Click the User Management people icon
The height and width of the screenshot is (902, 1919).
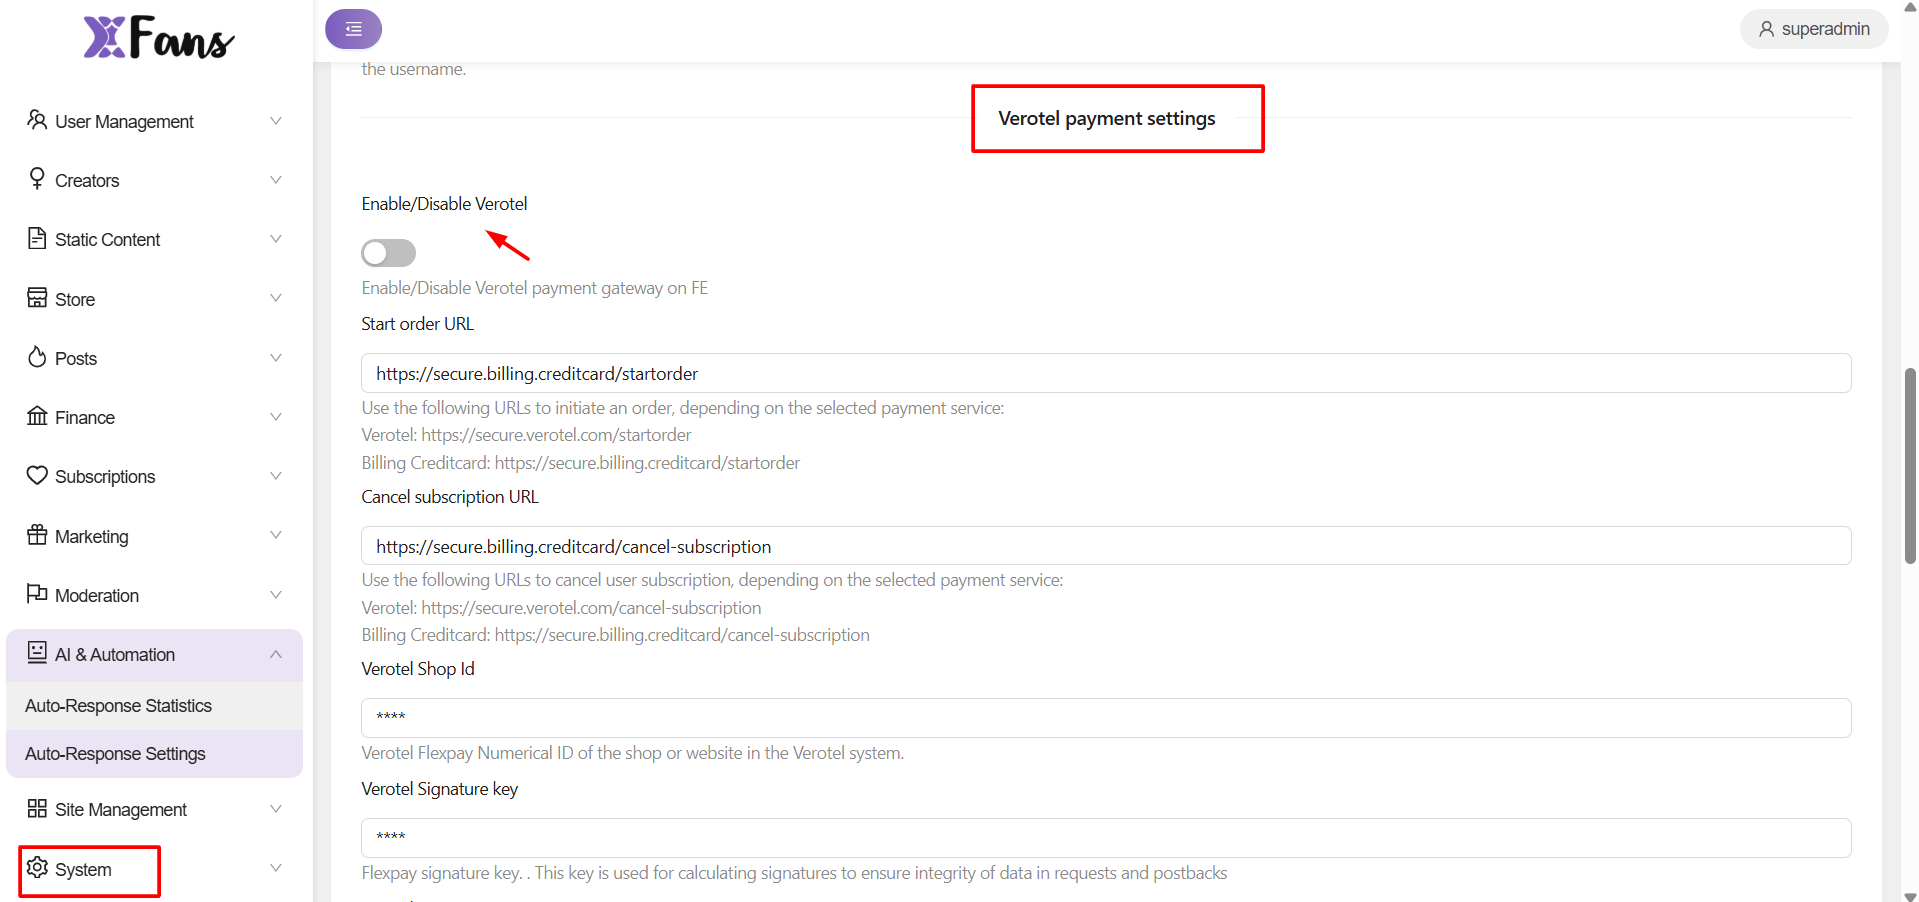tap(37, 120)
